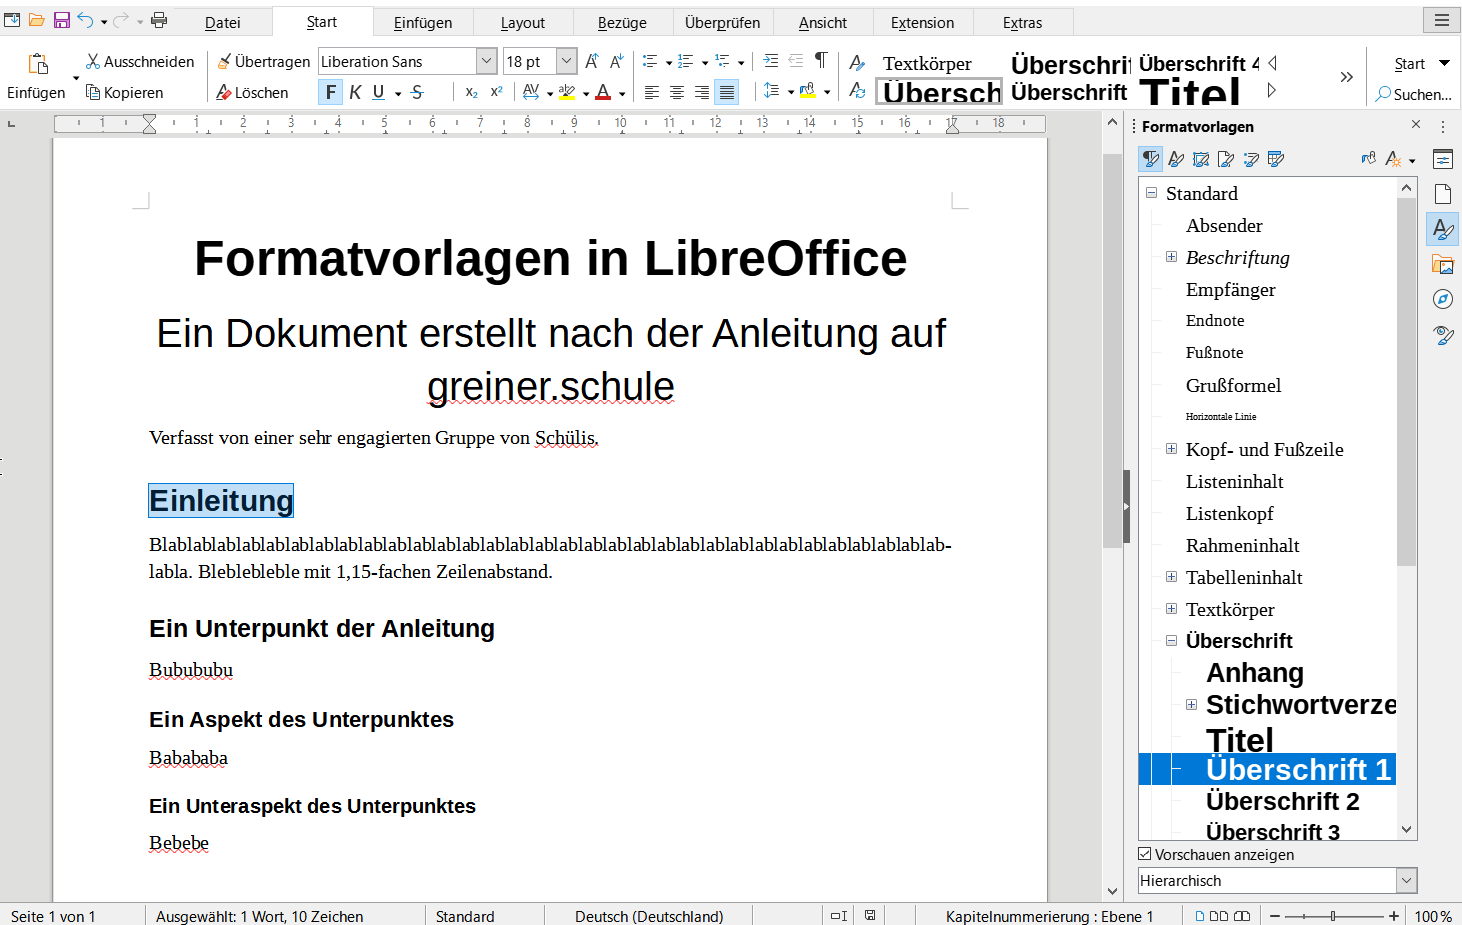Collapse the Standard style tree node

(x=1152, y=193)
